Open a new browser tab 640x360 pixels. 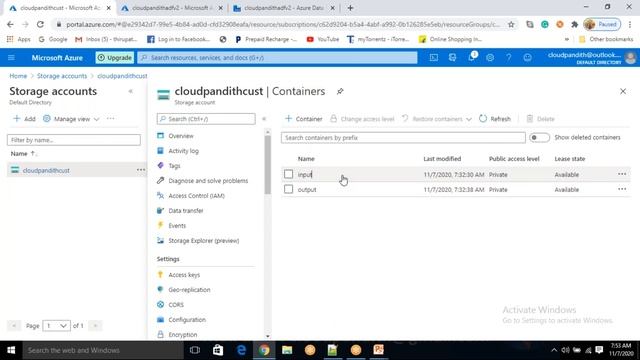click(x=351, y=8)
